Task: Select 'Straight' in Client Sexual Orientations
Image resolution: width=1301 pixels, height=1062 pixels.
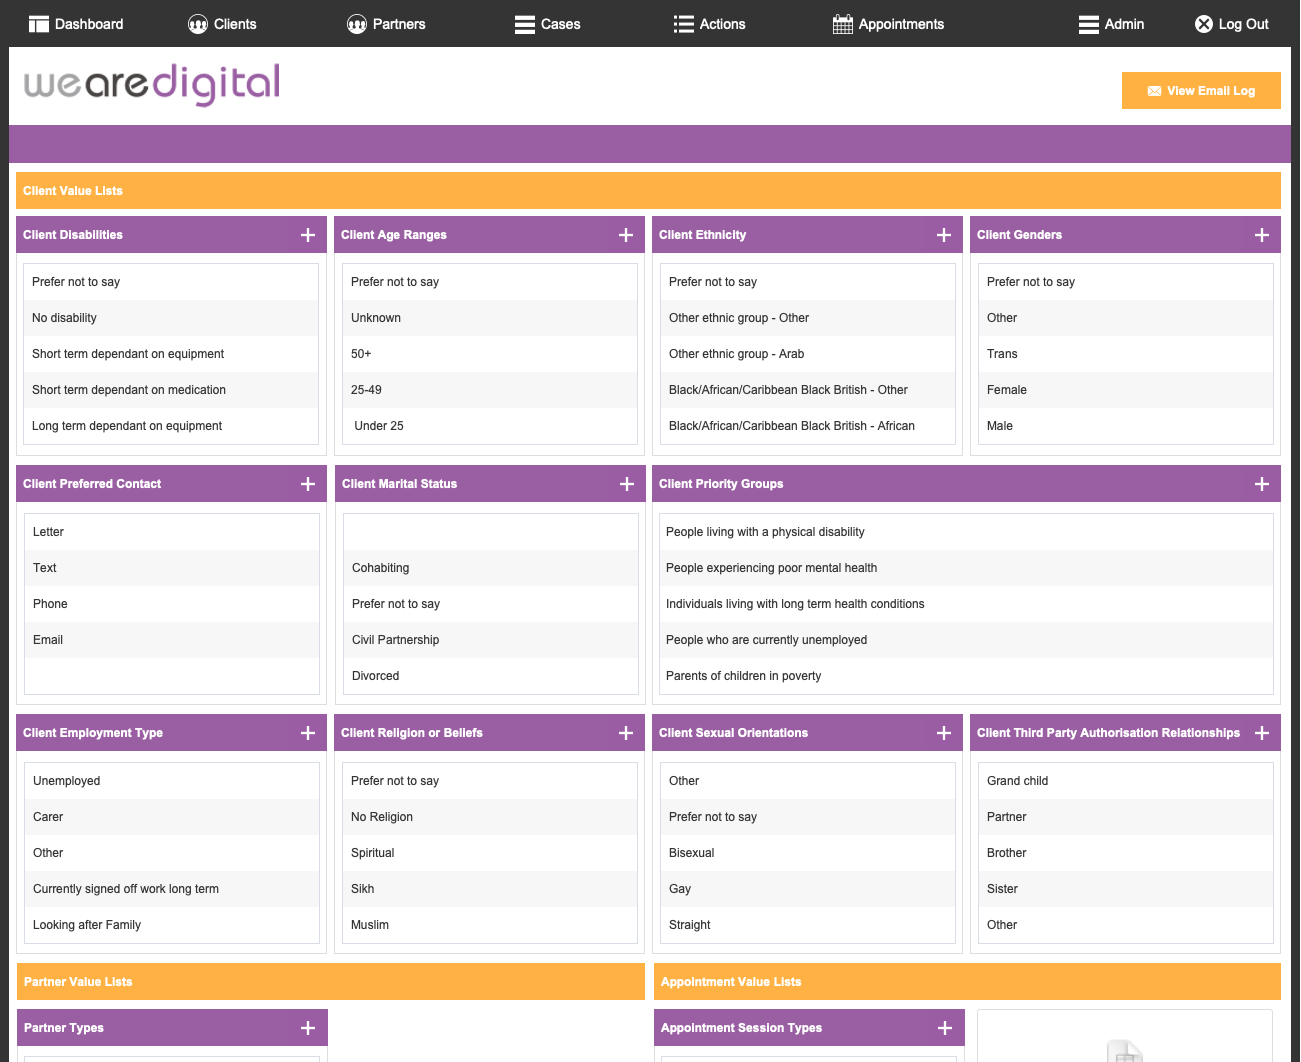Action: (x=807, y=925)
